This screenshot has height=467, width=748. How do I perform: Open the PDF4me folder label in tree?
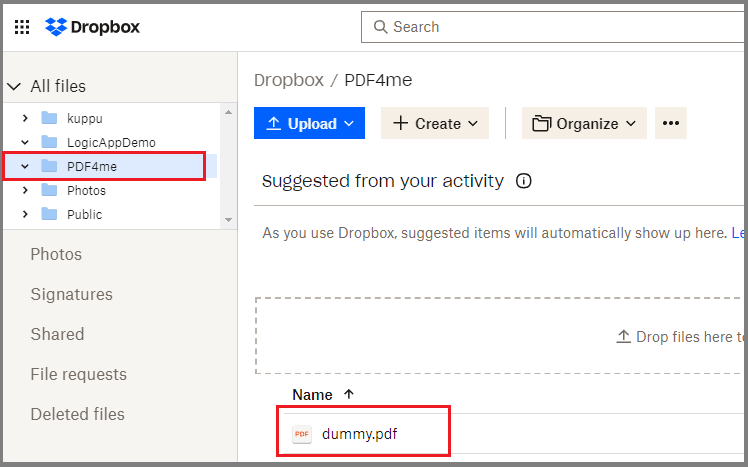tap(92, 166)
